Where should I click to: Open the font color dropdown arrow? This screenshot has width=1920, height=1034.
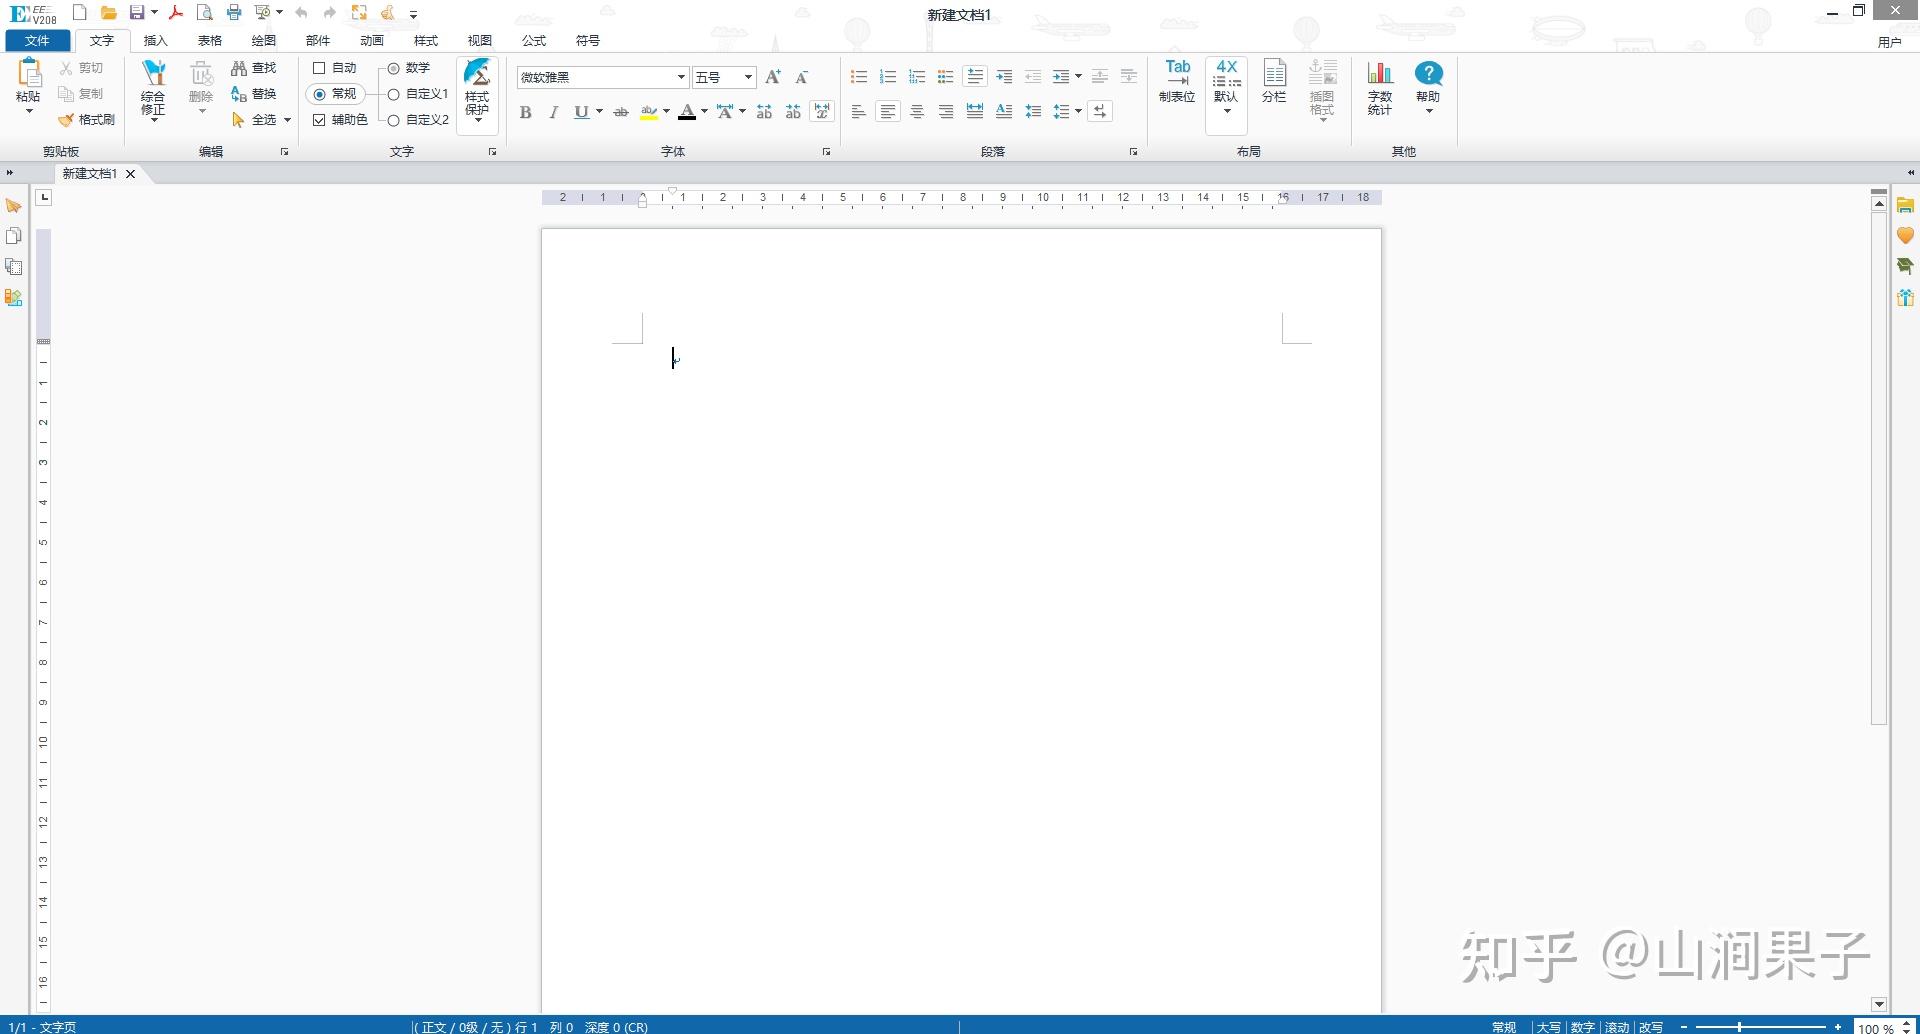704,112
